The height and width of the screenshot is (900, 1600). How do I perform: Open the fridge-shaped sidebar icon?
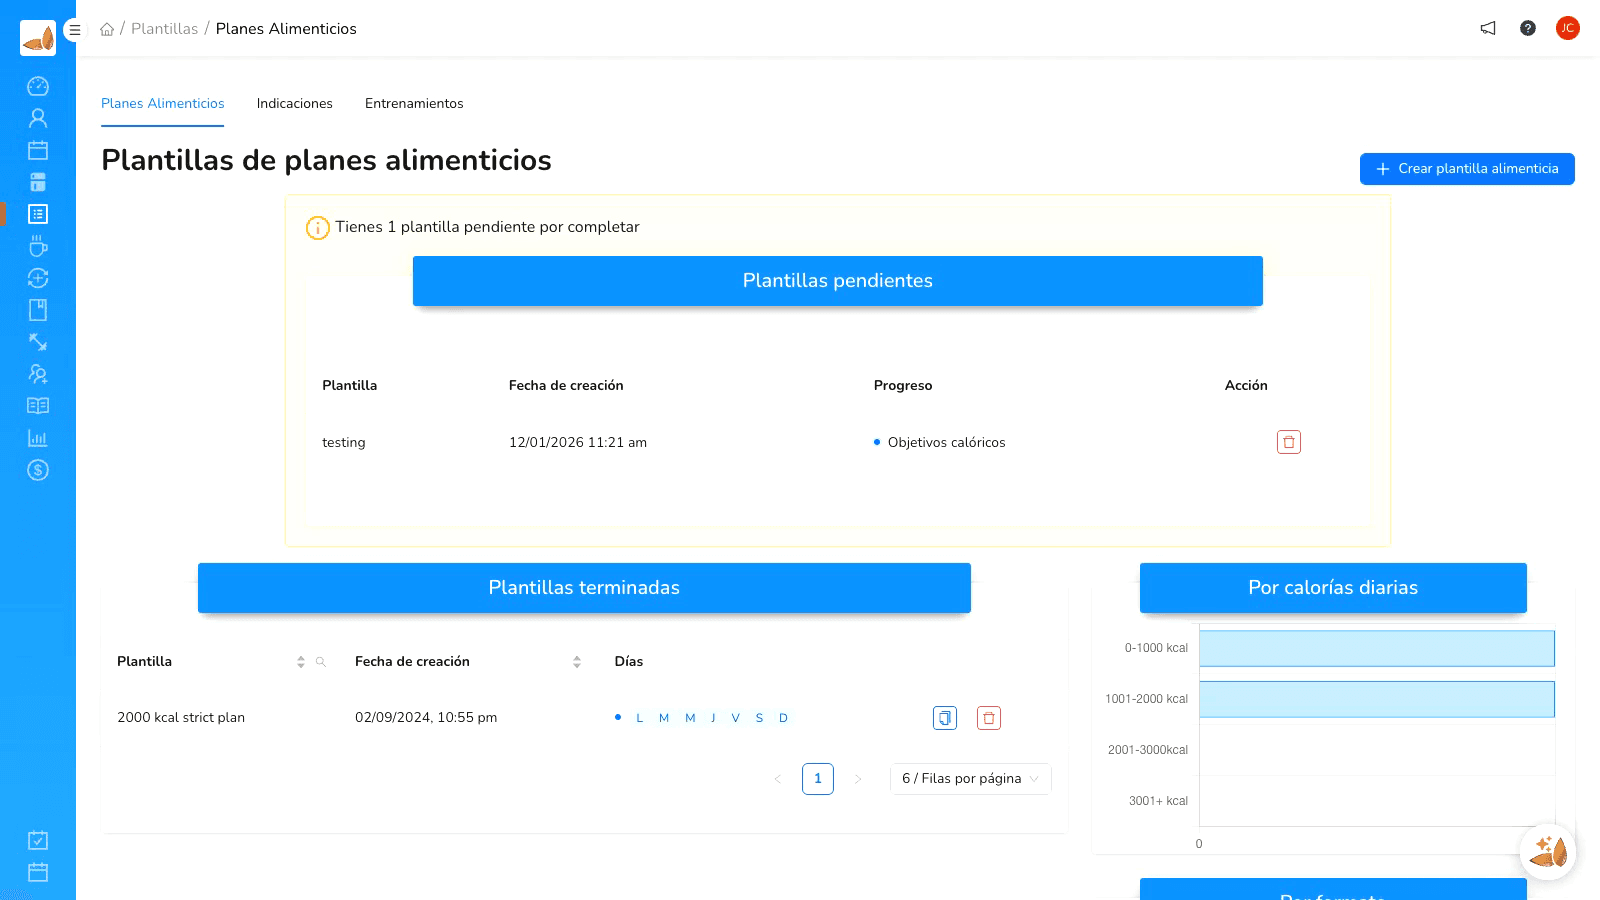pos(38,182)
